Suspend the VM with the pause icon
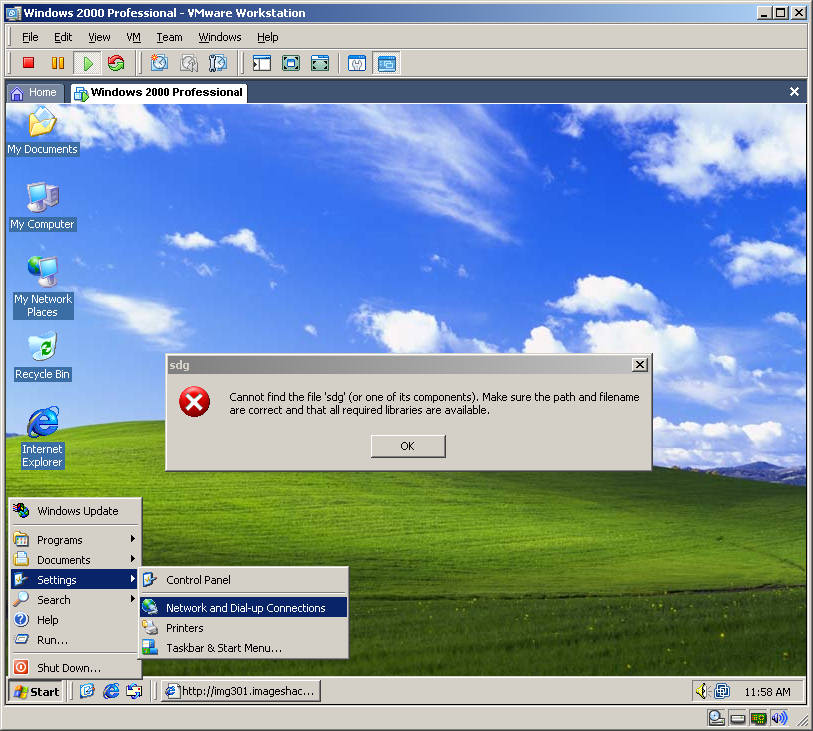813x731 pixels. (58, 63)
